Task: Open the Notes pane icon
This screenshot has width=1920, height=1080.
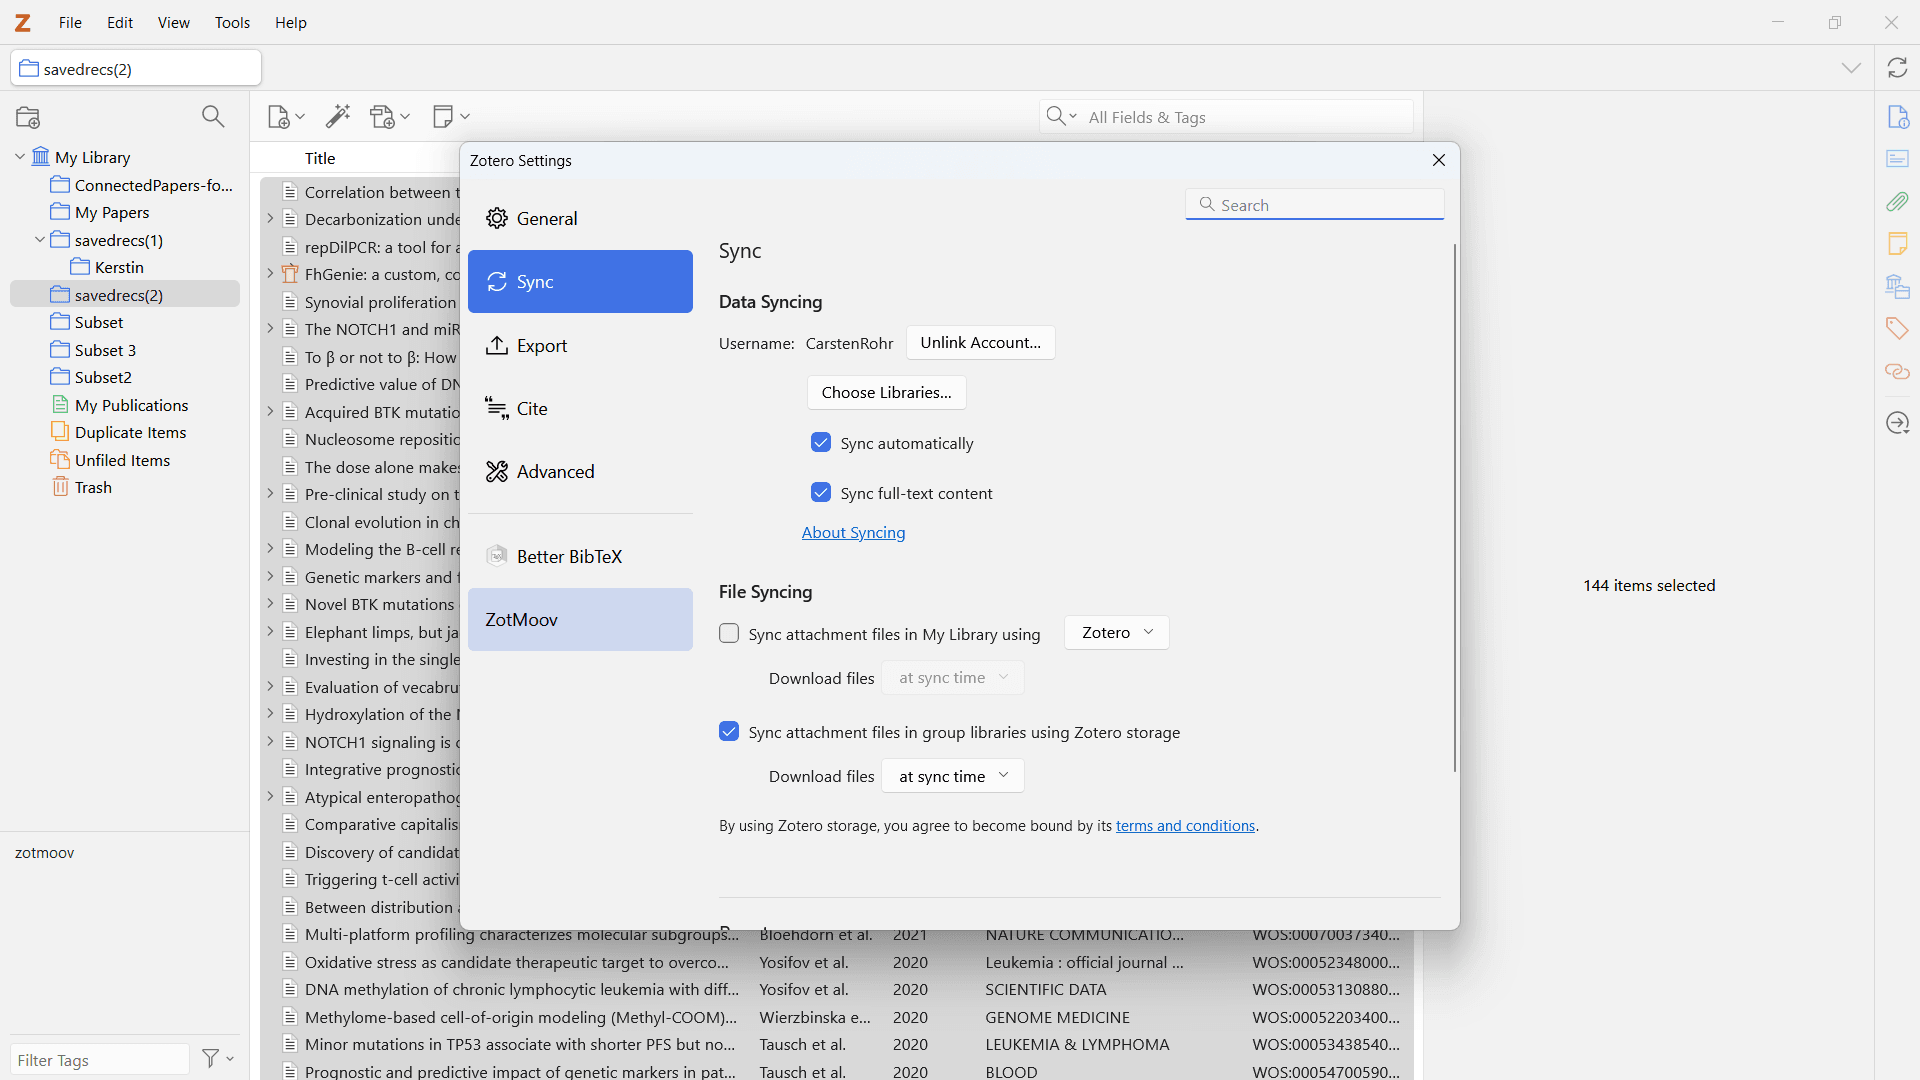Action: pyautogui.click(x=1898, y=244)
